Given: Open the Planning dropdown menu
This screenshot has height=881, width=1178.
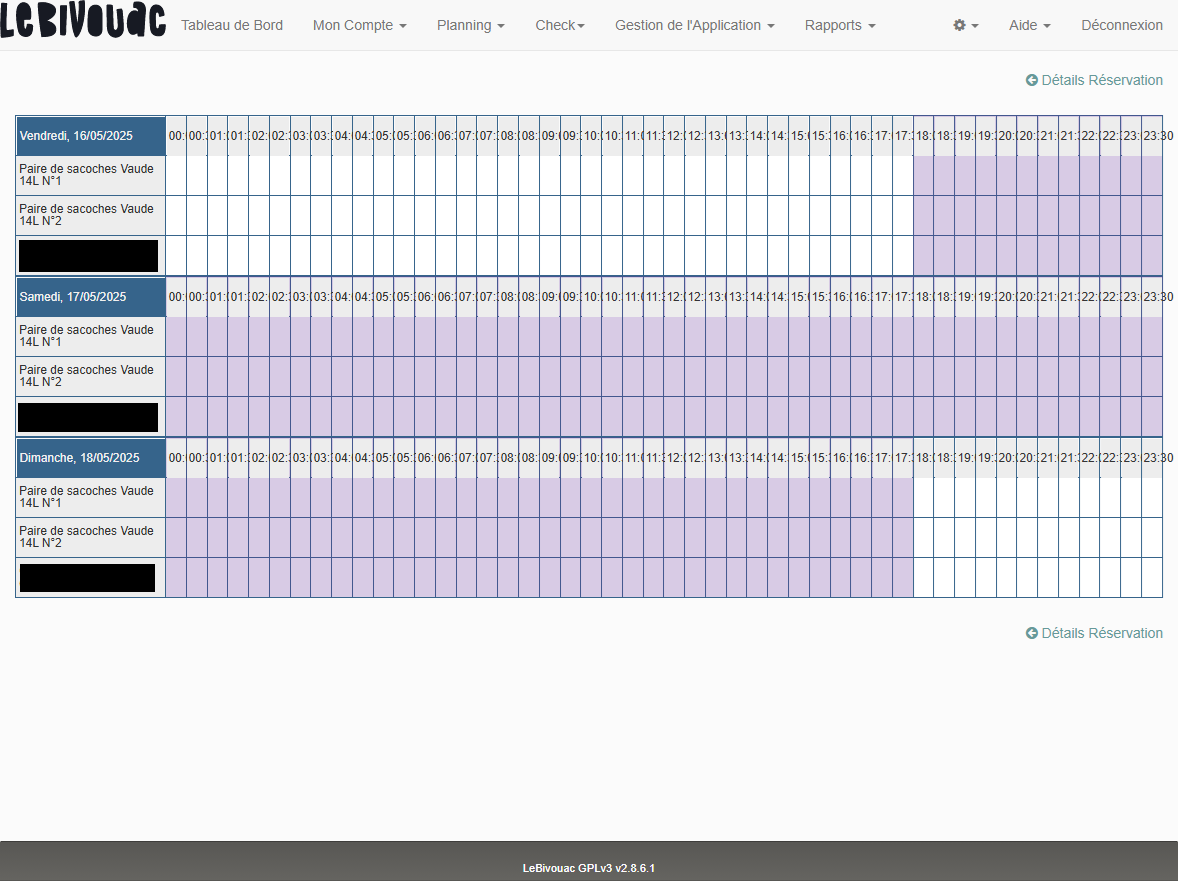Looking at the screenshot, I should (x=470, y=25).
